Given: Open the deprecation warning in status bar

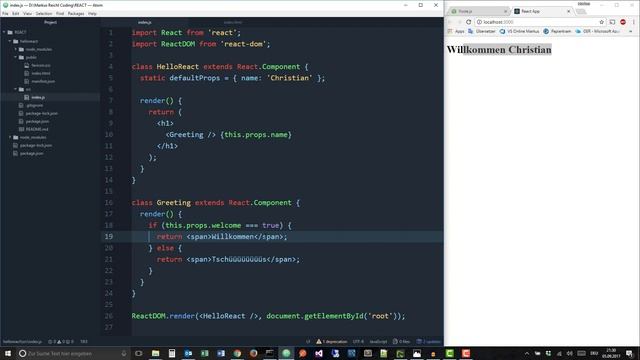Looking at the screenshot, I should pos(331,341).
